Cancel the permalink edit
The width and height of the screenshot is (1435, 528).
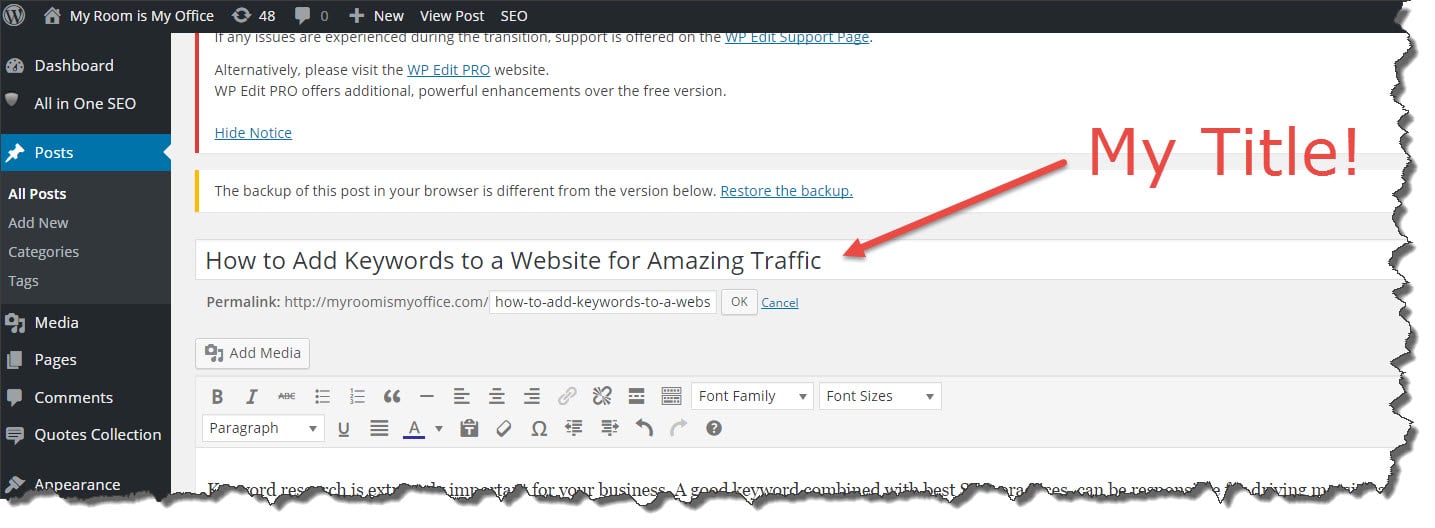click(x=780, y=302)
